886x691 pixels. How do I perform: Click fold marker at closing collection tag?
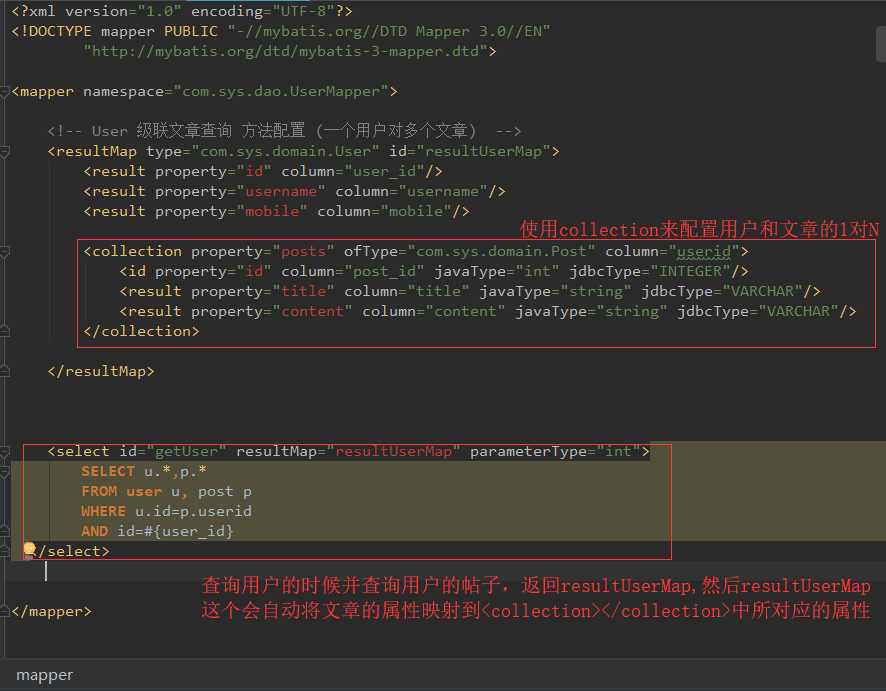tap(5, 331)
